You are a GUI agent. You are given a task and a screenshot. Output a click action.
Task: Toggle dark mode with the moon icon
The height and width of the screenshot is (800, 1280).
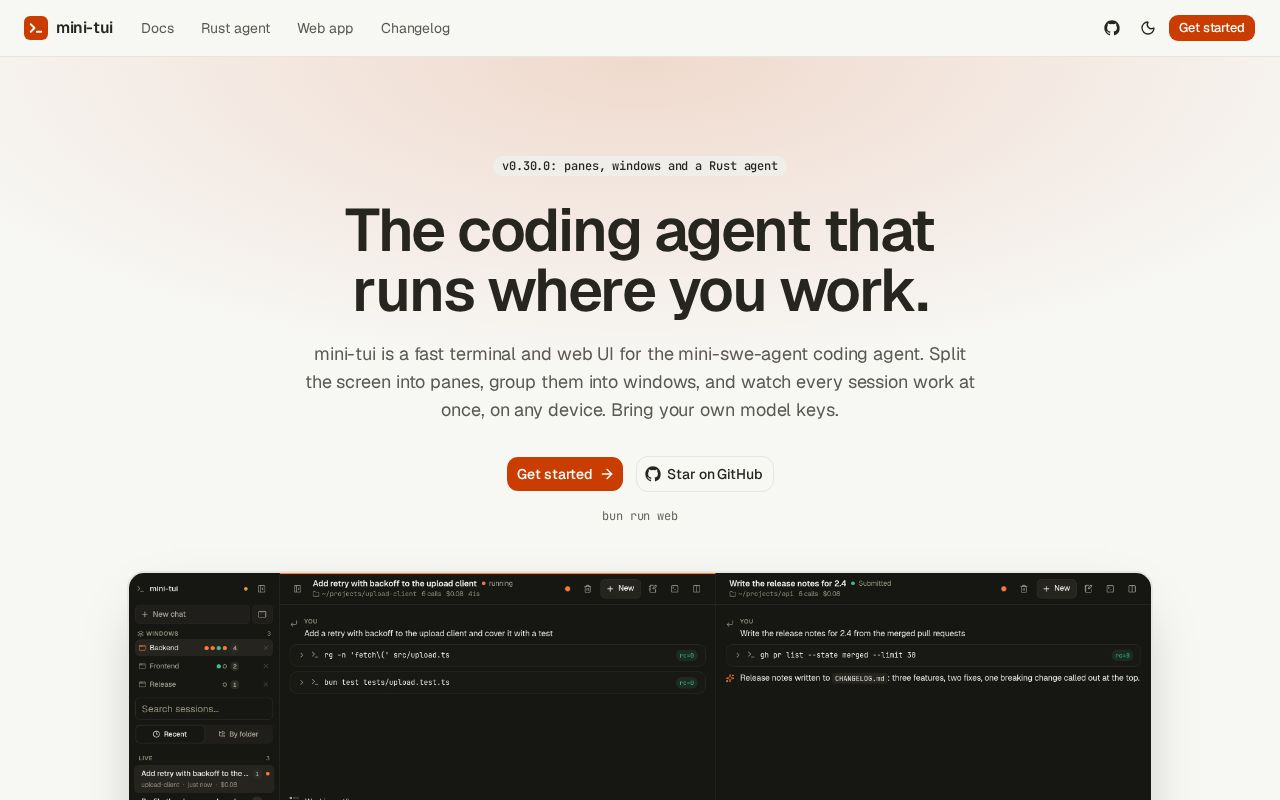pyautogui.click(x=1148, y=28)
